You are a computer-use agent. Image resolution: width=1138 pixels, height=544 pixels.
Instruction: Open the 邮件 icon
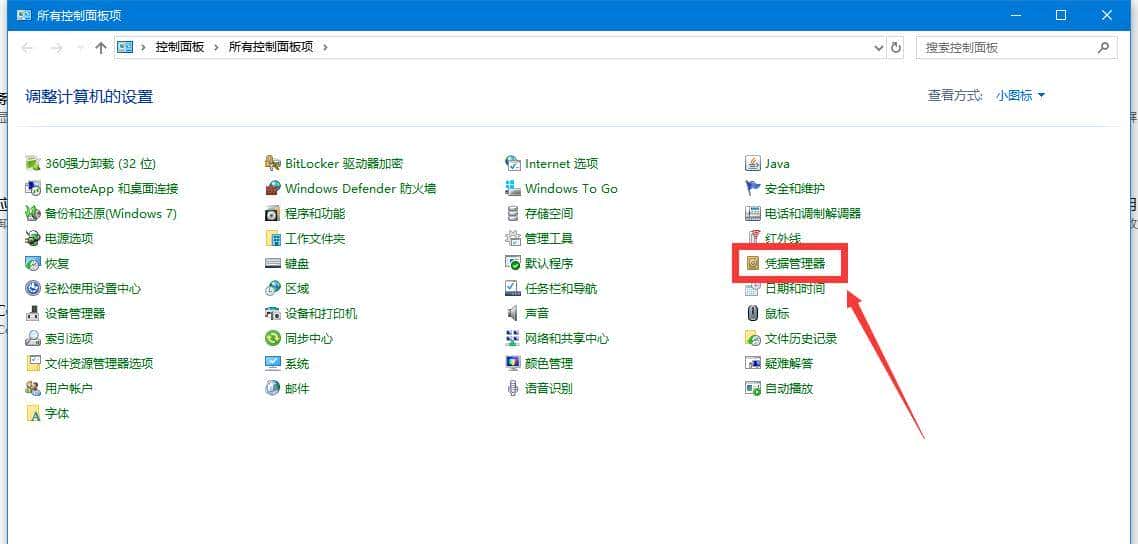coord(273,388)
